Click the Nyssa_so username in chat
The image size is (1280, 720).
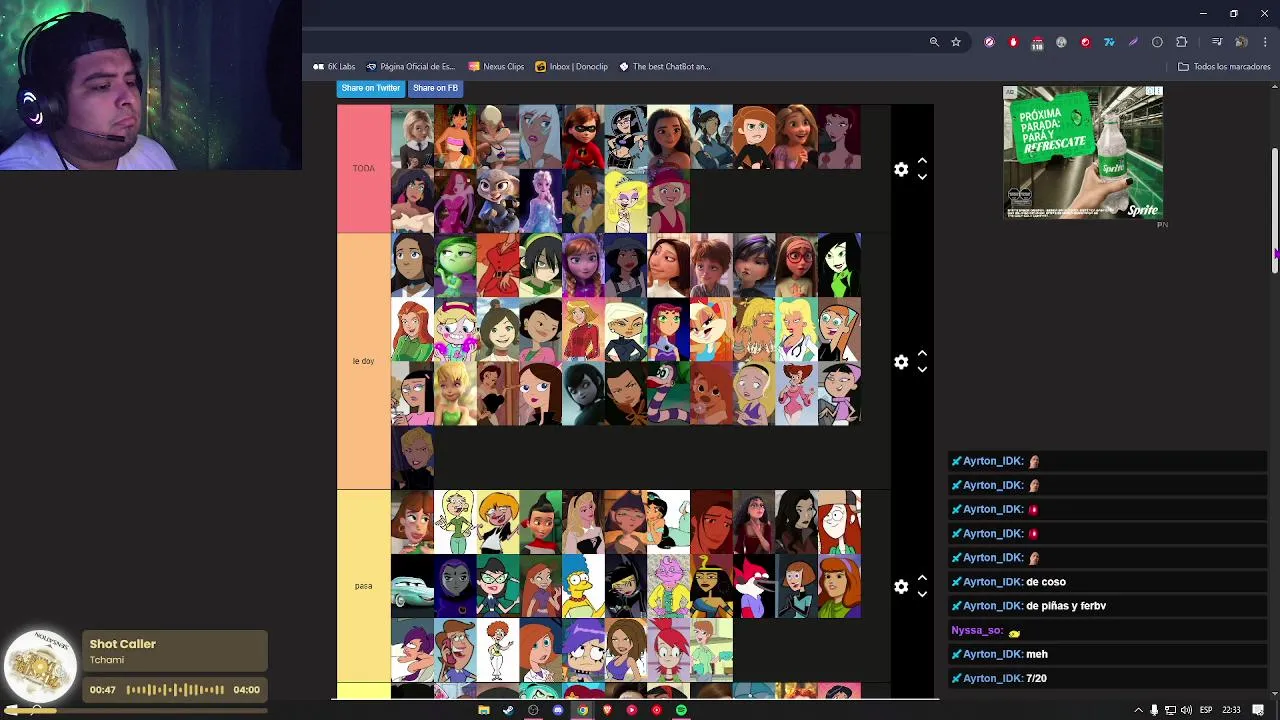tap(977, 631)
